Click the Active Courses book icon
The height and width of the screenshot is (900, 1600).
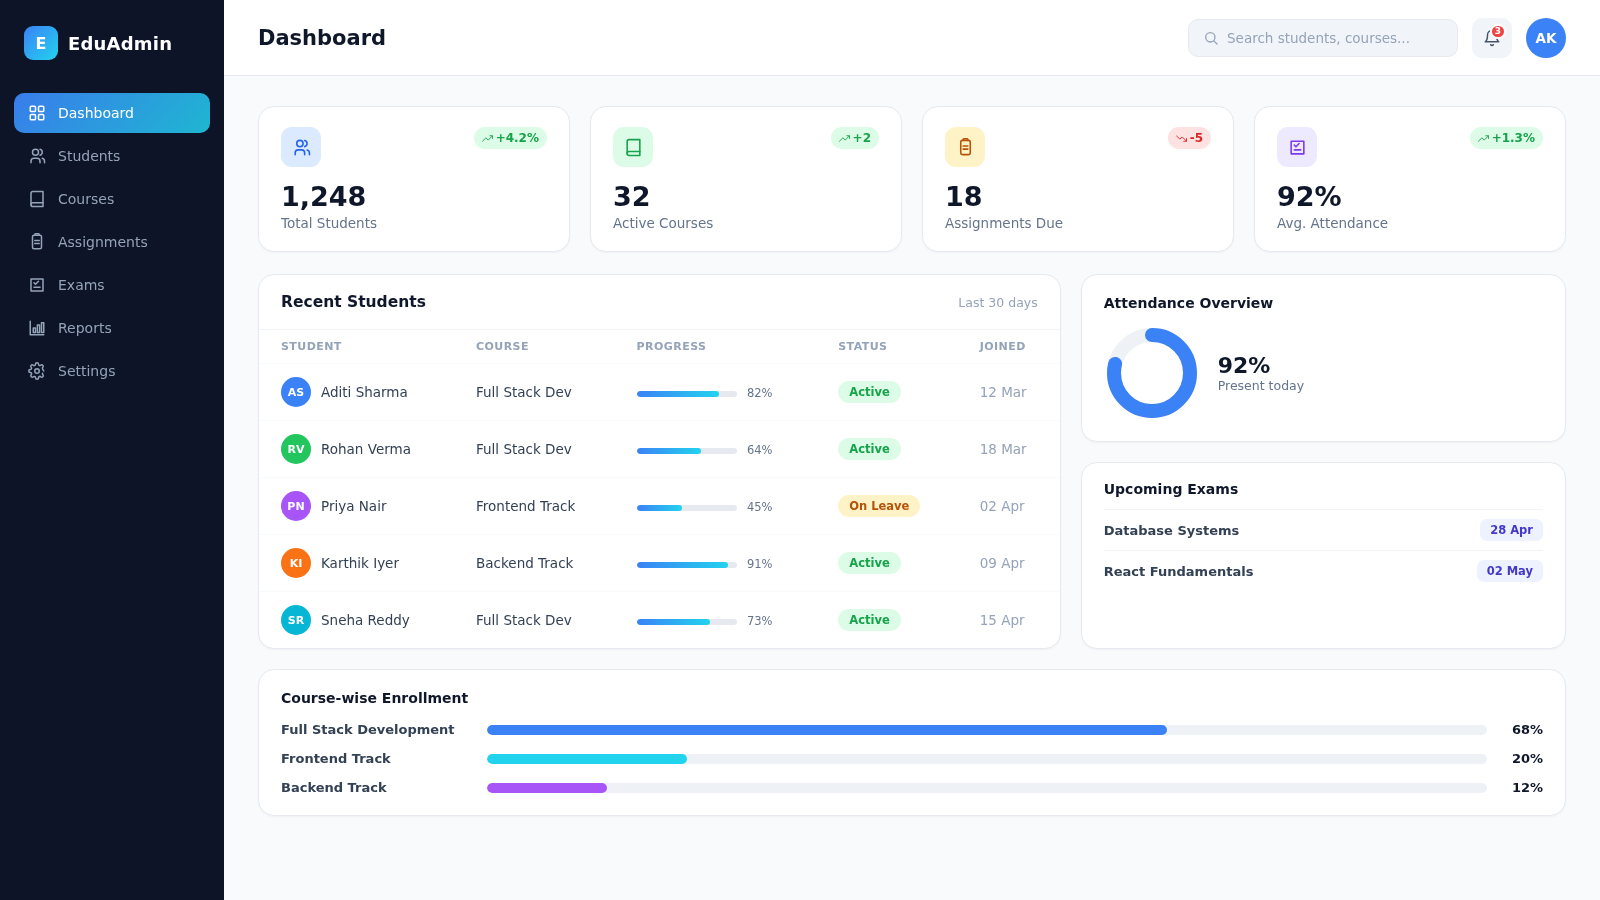coord(633,147)
